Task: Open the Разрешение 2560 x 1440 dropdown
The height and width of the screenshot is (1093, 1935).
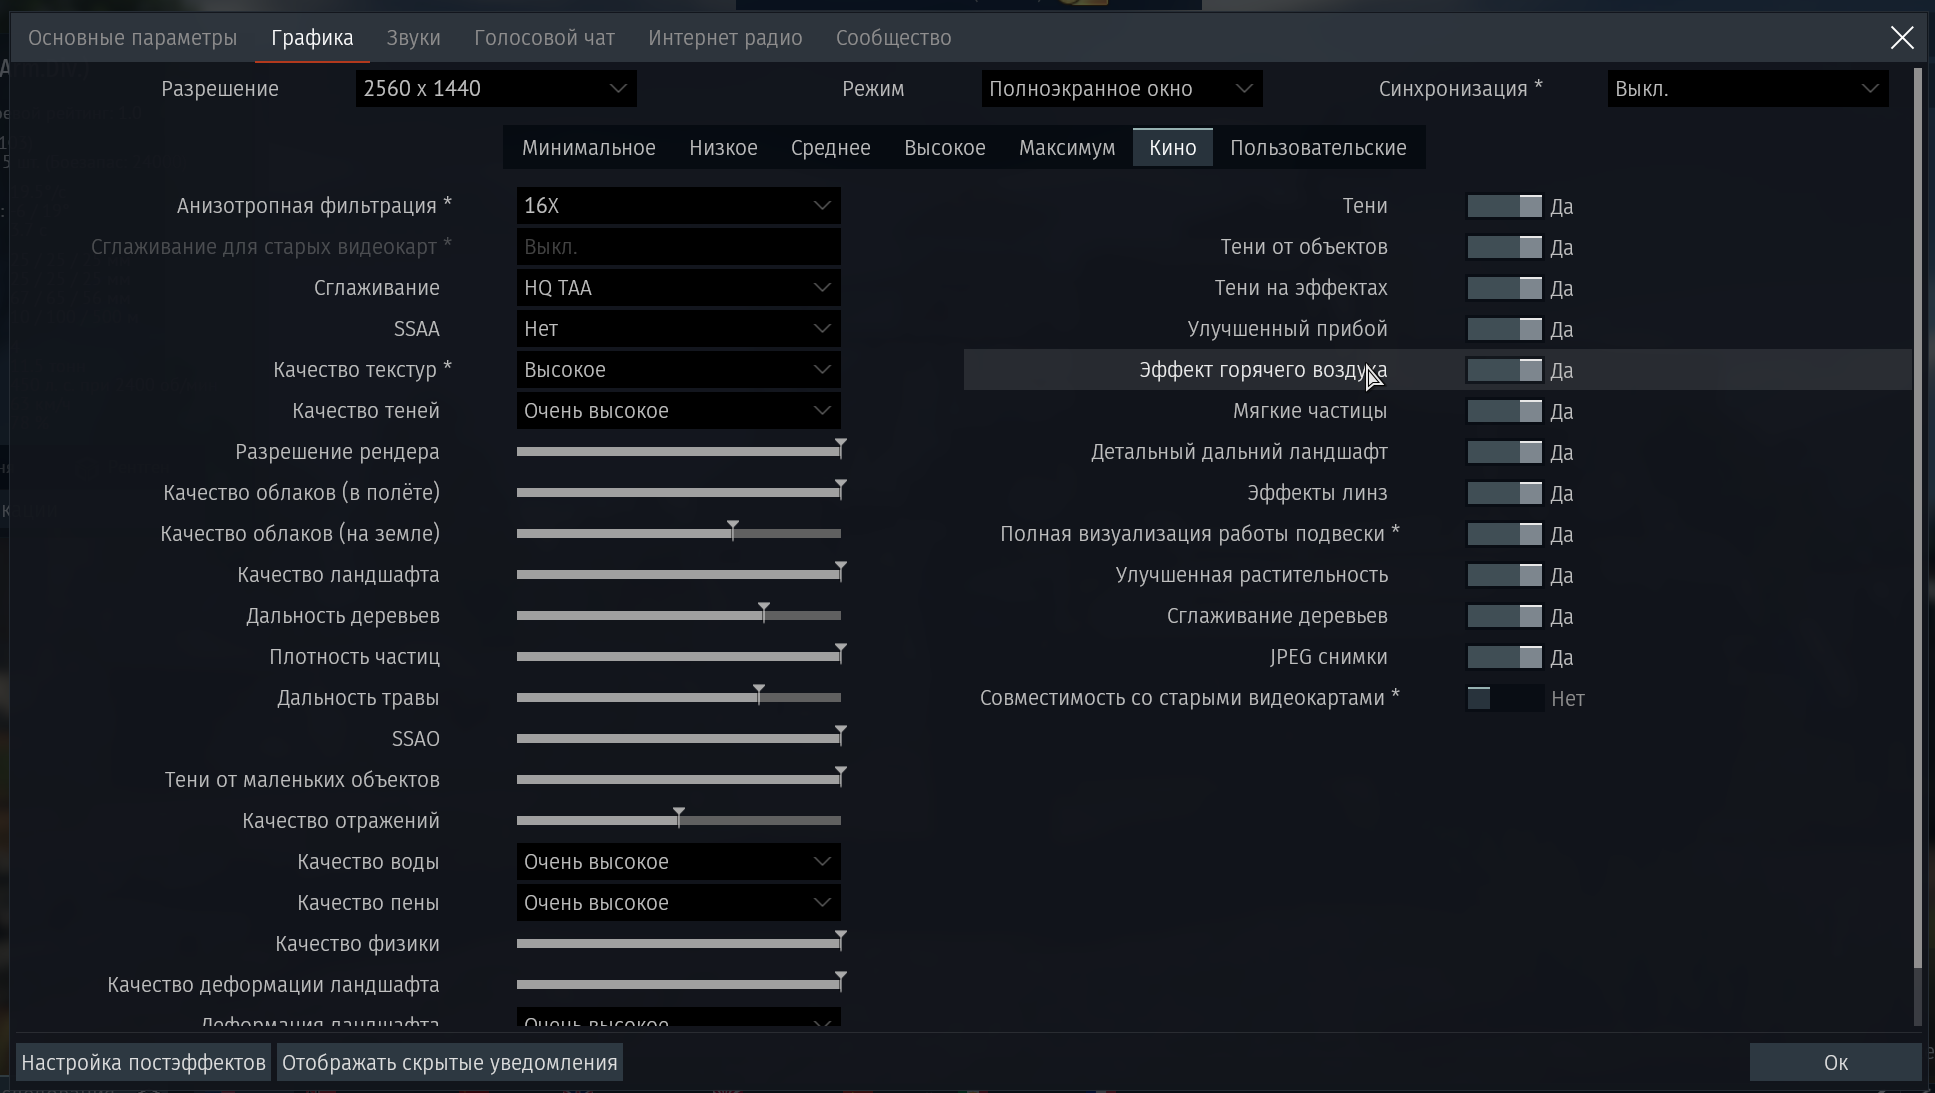Action: point(496,89)
